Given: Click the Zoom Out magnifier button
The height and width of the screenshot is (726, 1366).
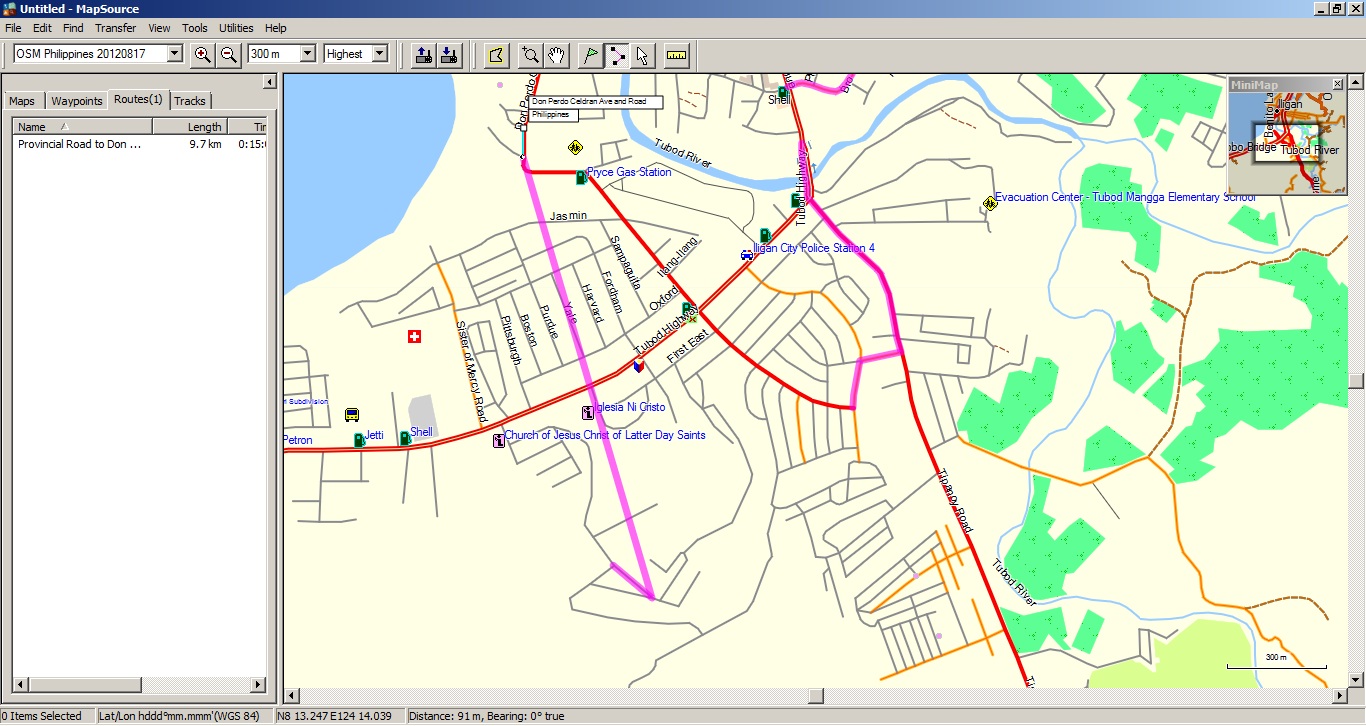Looking at the screenshot, I should point(229,55).
